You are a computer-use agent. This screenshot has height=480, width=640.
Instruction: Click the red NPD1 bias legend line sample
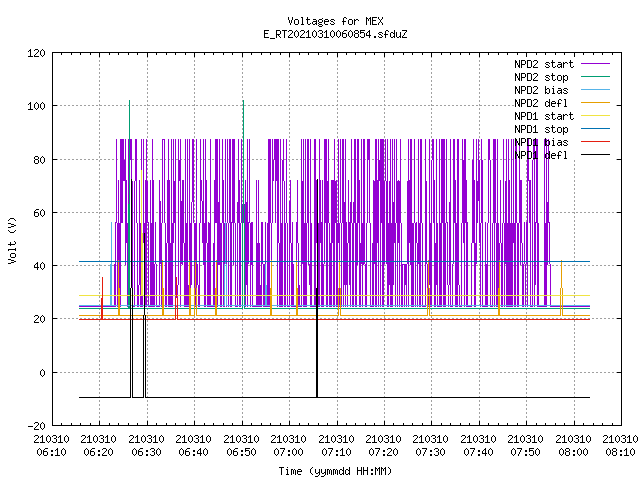click(x=596, y=142)
